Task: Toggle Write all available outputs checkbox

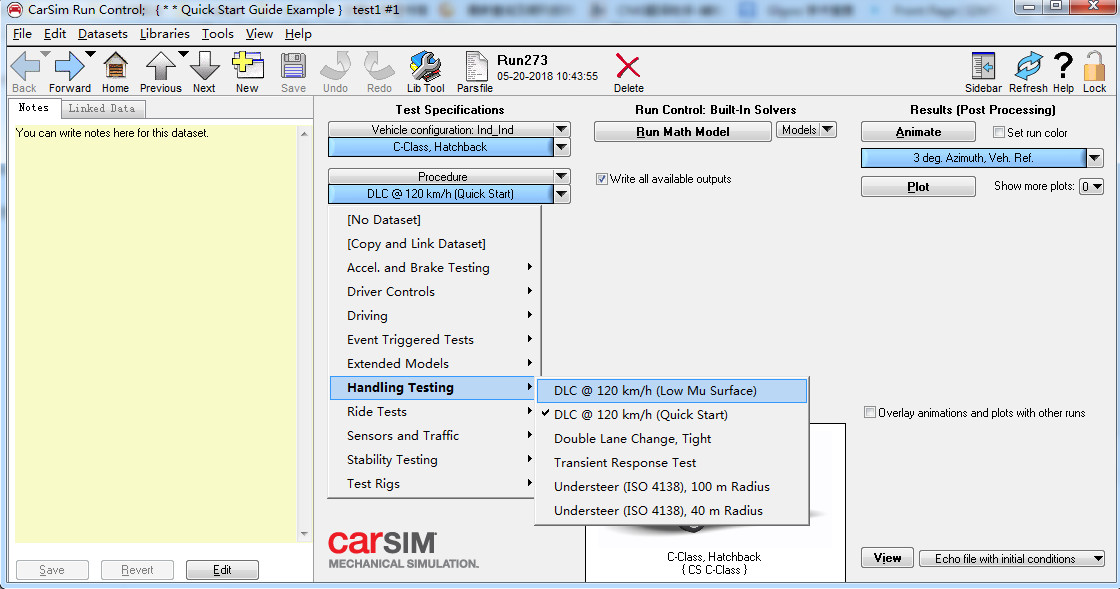Action: click(602, 179)
